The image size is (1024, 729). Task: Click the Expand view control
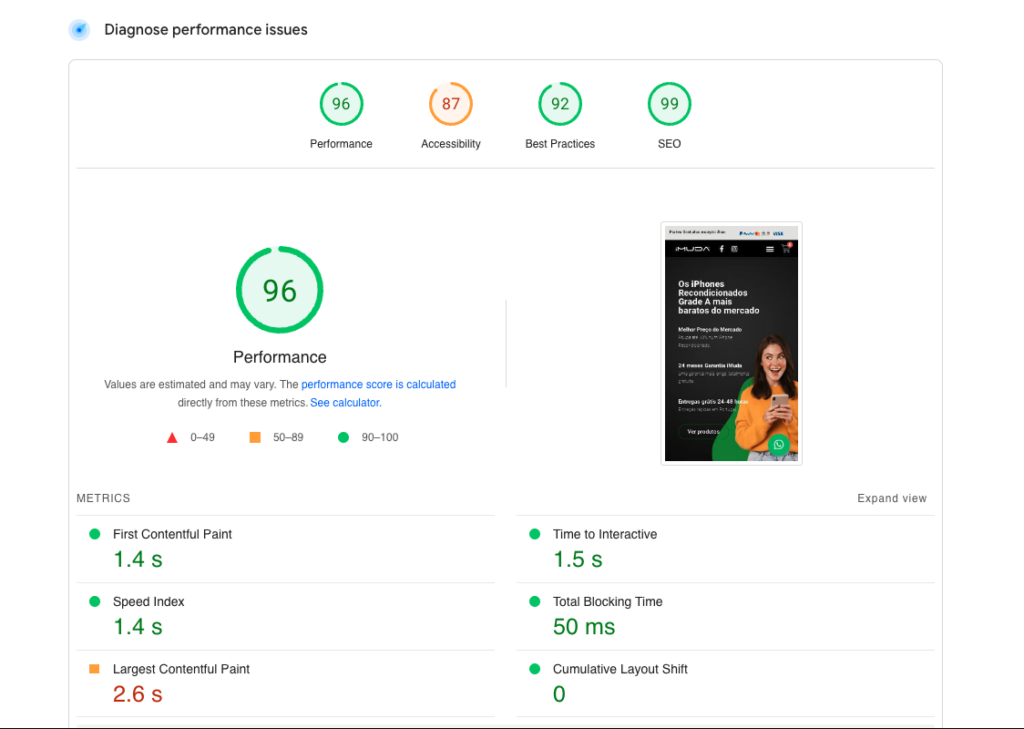[x=891, y=498]
